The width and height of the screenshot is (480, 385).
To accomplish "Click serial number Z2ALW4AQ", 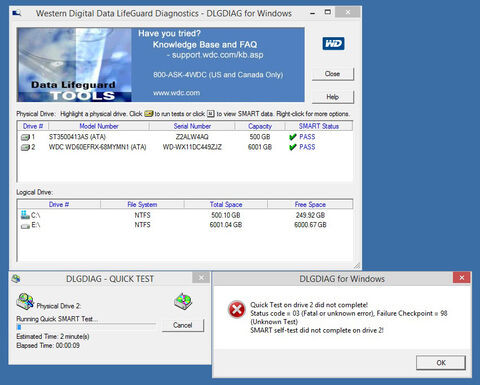I will pyautogui.click(x=192, y=137).
